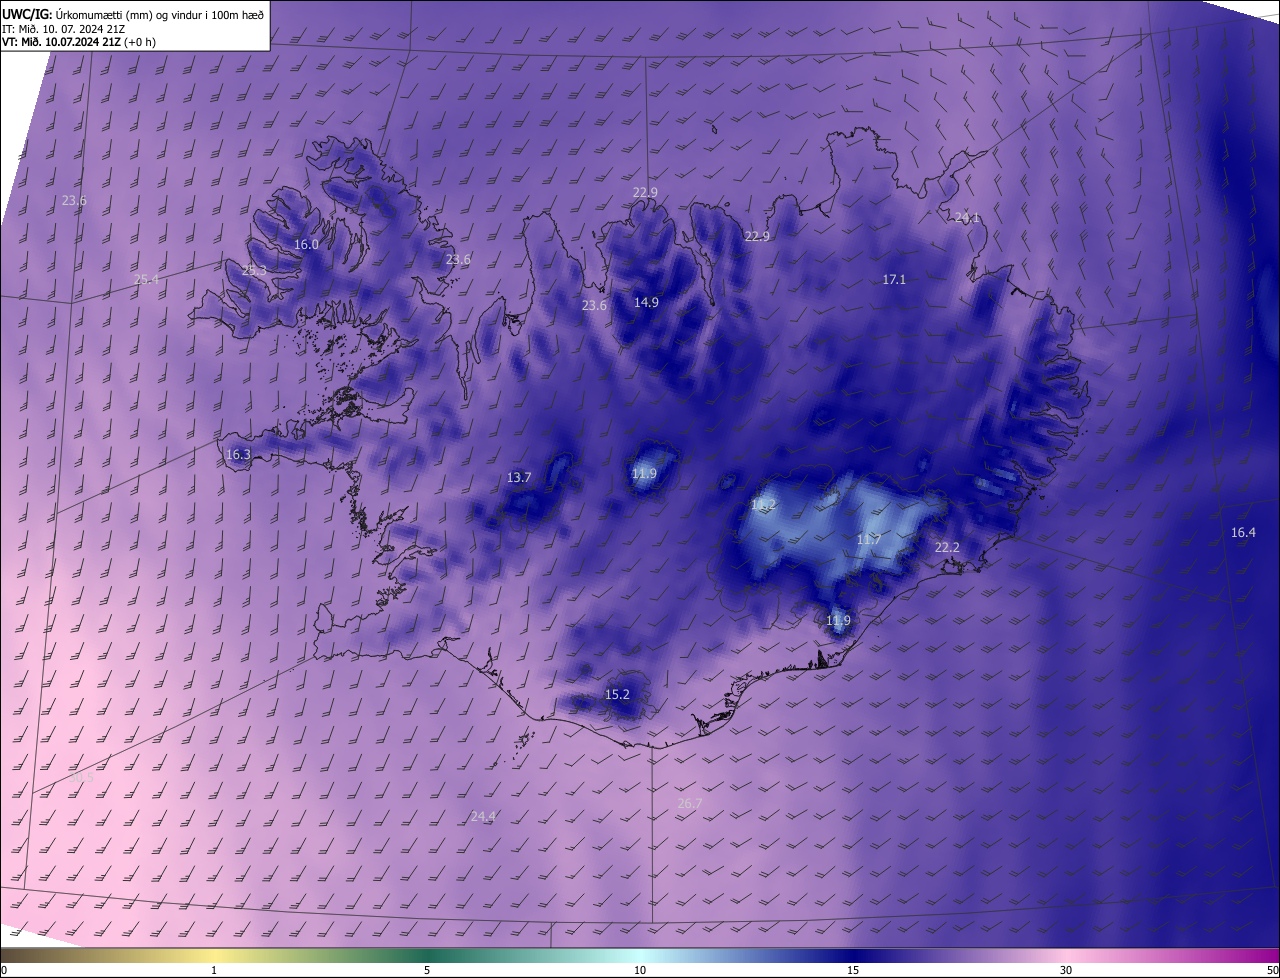The width and height of the screenshot is (1280, 978).
Task: Click the 14.9 value in north Iceland
Action: point(646,302)
